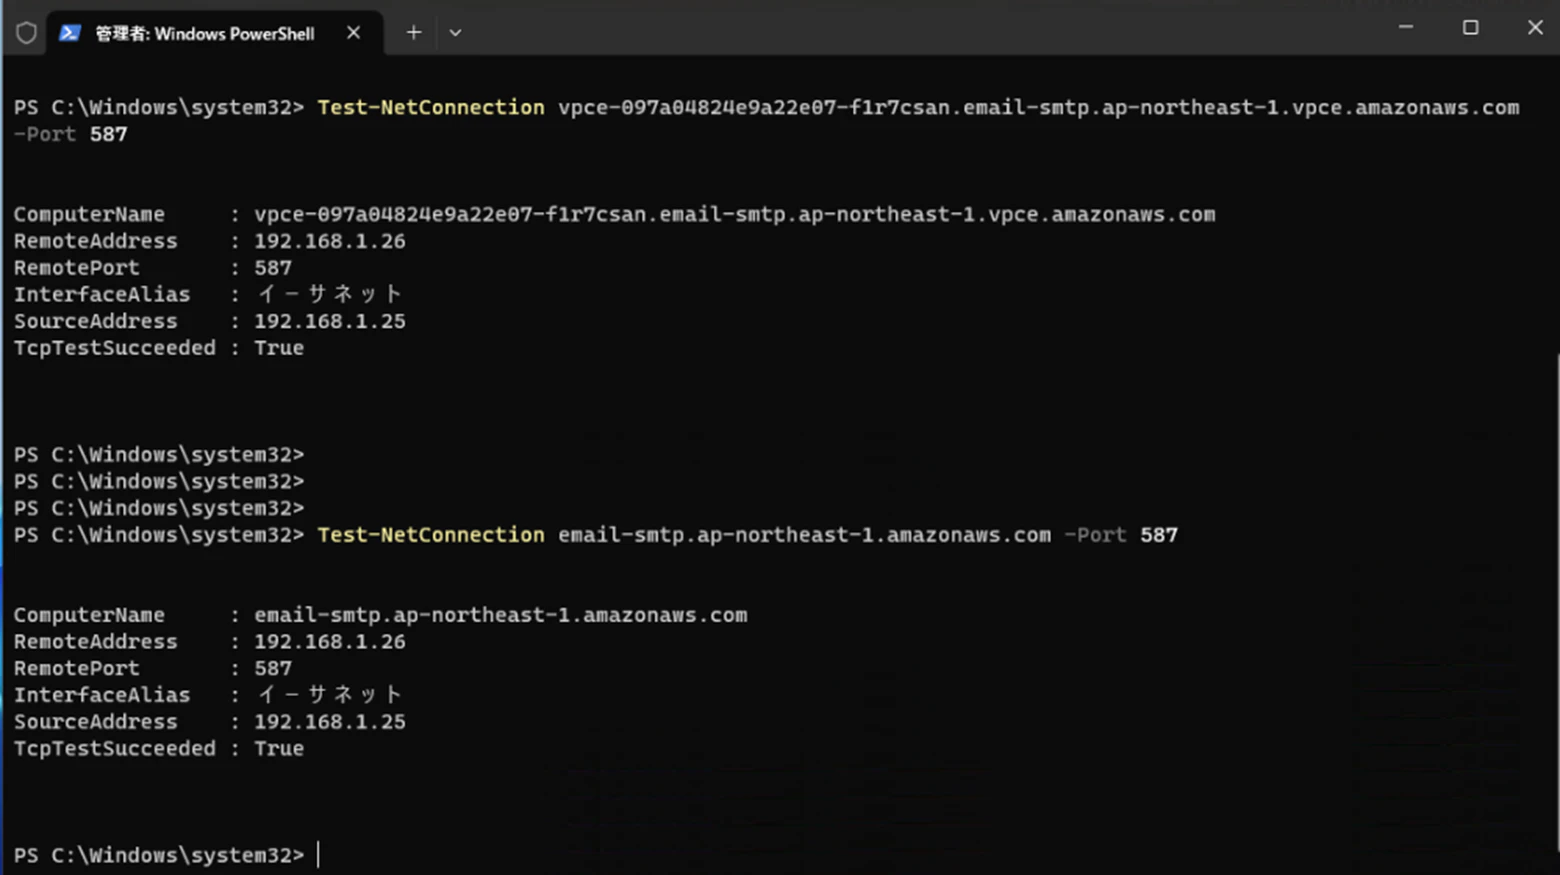Screen dimensions: 1560x875
Task: Click the first InterfaceAlias イーサネット value
Action: [x=330, y=294]
